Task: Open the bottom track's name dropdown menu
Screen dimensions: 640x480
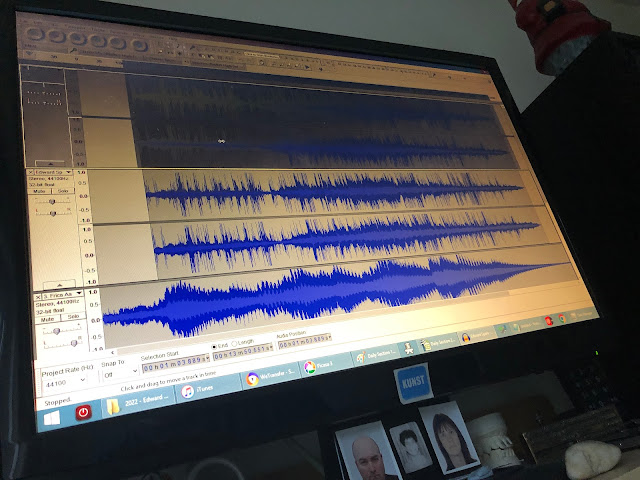Action: [x=62, y=295]
